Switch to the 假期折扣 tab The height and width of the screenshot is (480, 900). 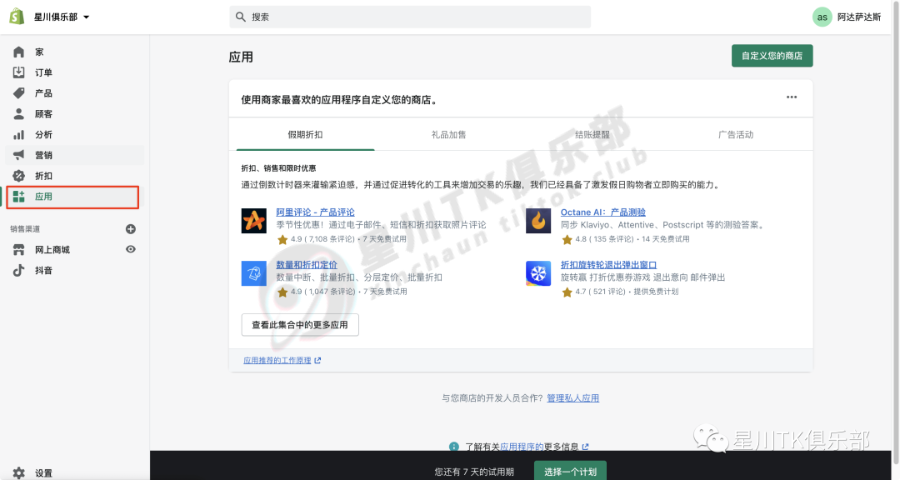click(305, 135)
